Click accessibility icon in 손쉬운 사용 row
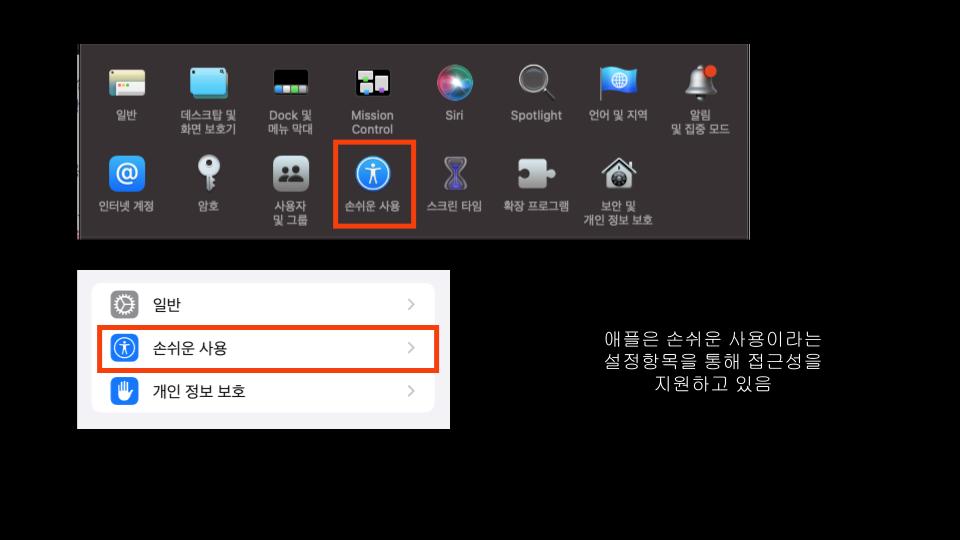960x540 pixels. click(x=124, y=348)
